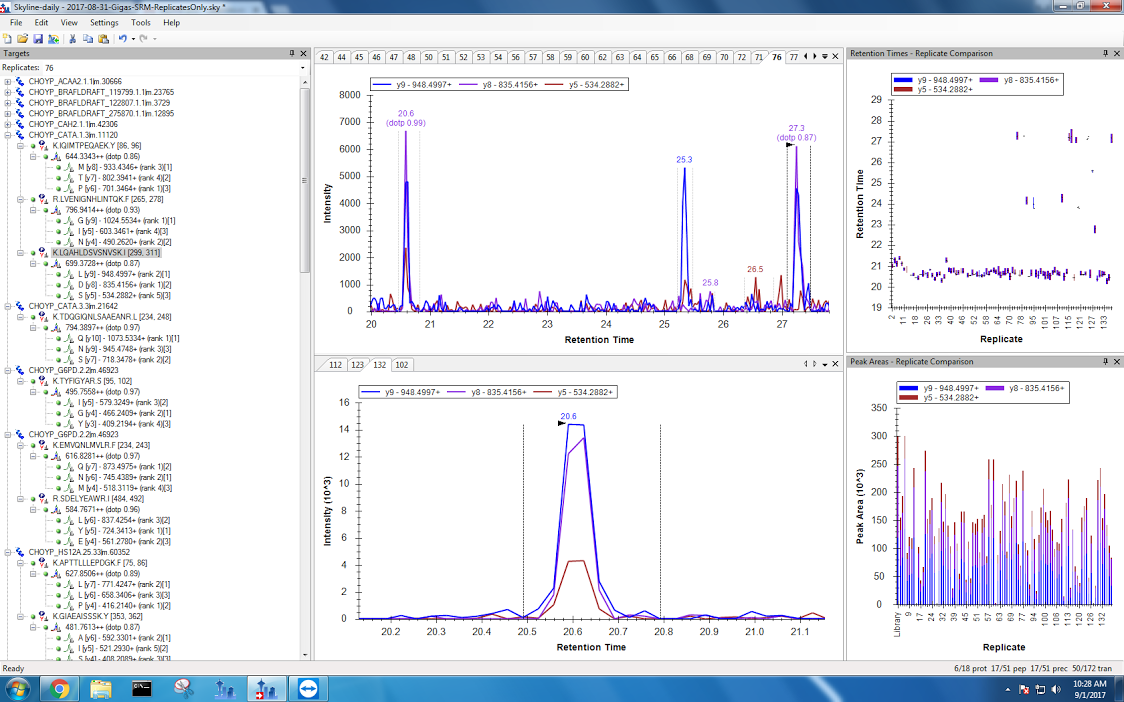Click the New Document toolbar icon

(8, 38)
